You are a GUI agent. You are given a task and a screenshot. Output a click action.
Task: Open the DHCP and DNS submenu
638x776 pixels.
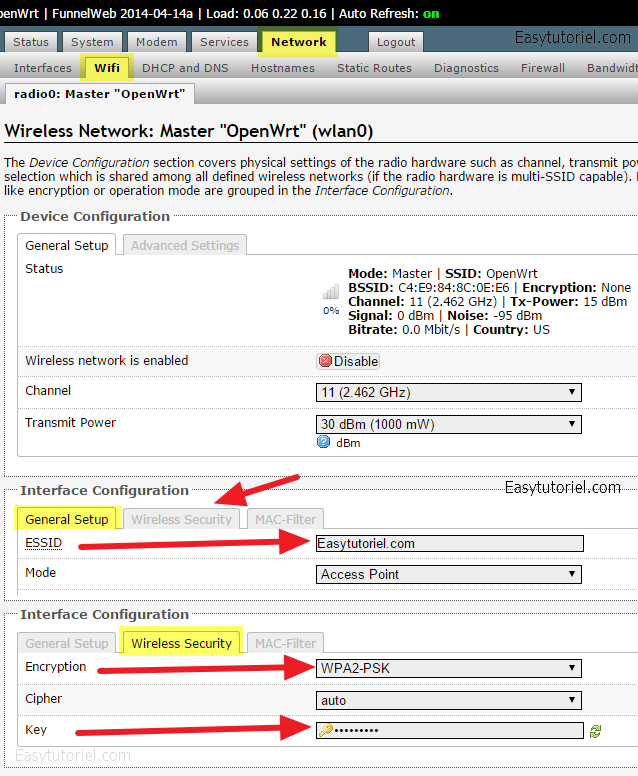[x=185, y=68]
